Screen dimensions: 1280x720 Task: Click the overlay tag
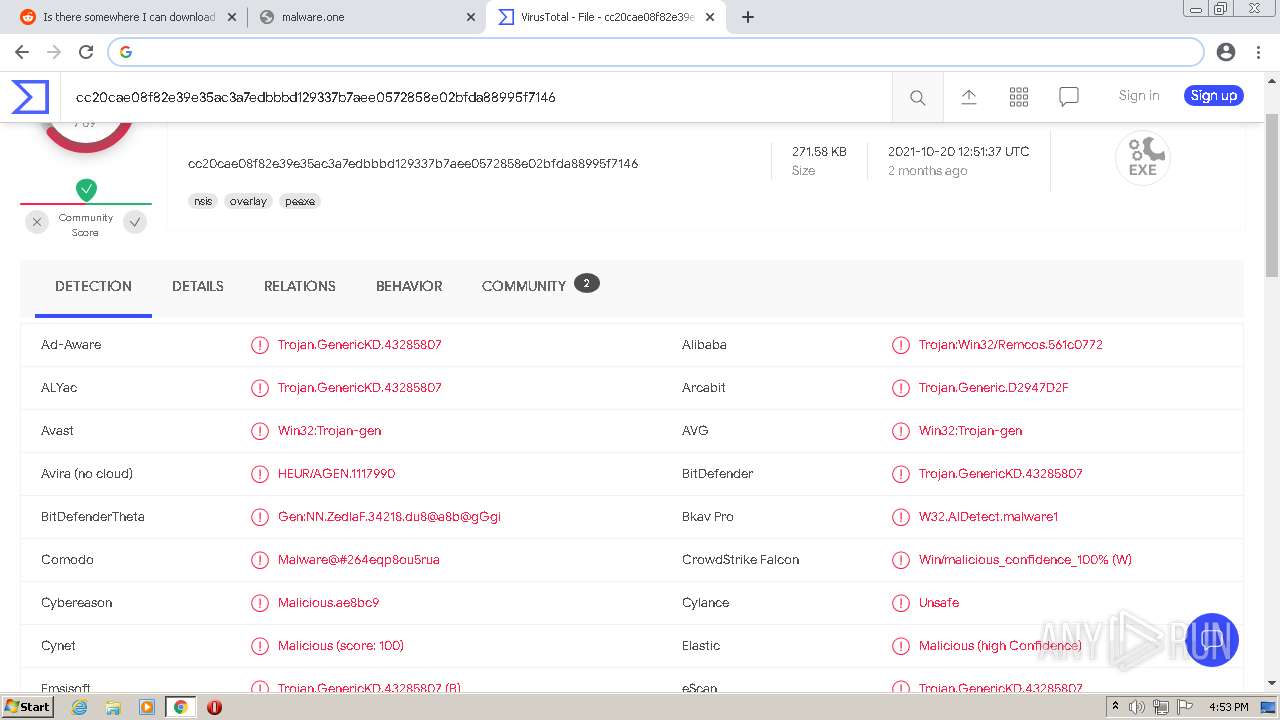click(248, 201)
